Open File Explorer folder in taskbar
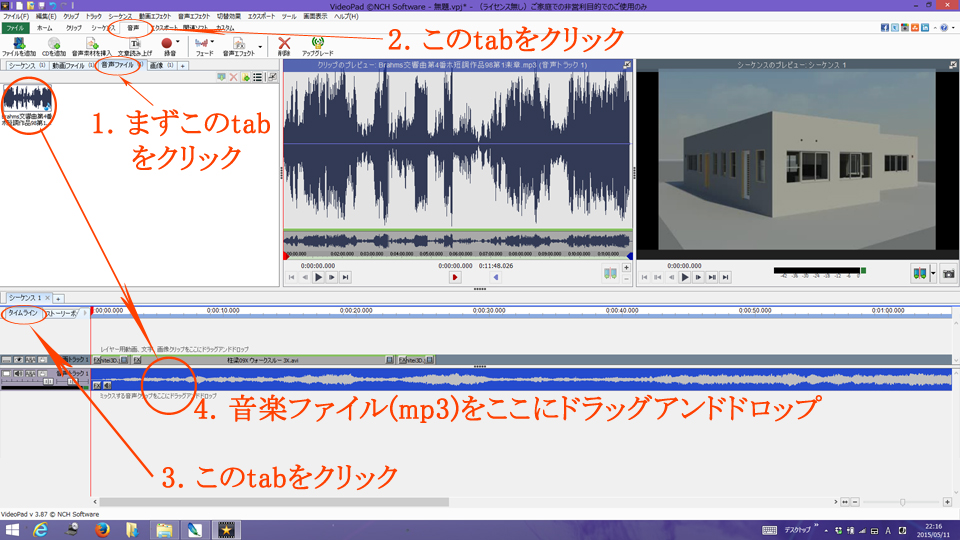Screen dimensions: 960x540 click(x=163, y=530)
